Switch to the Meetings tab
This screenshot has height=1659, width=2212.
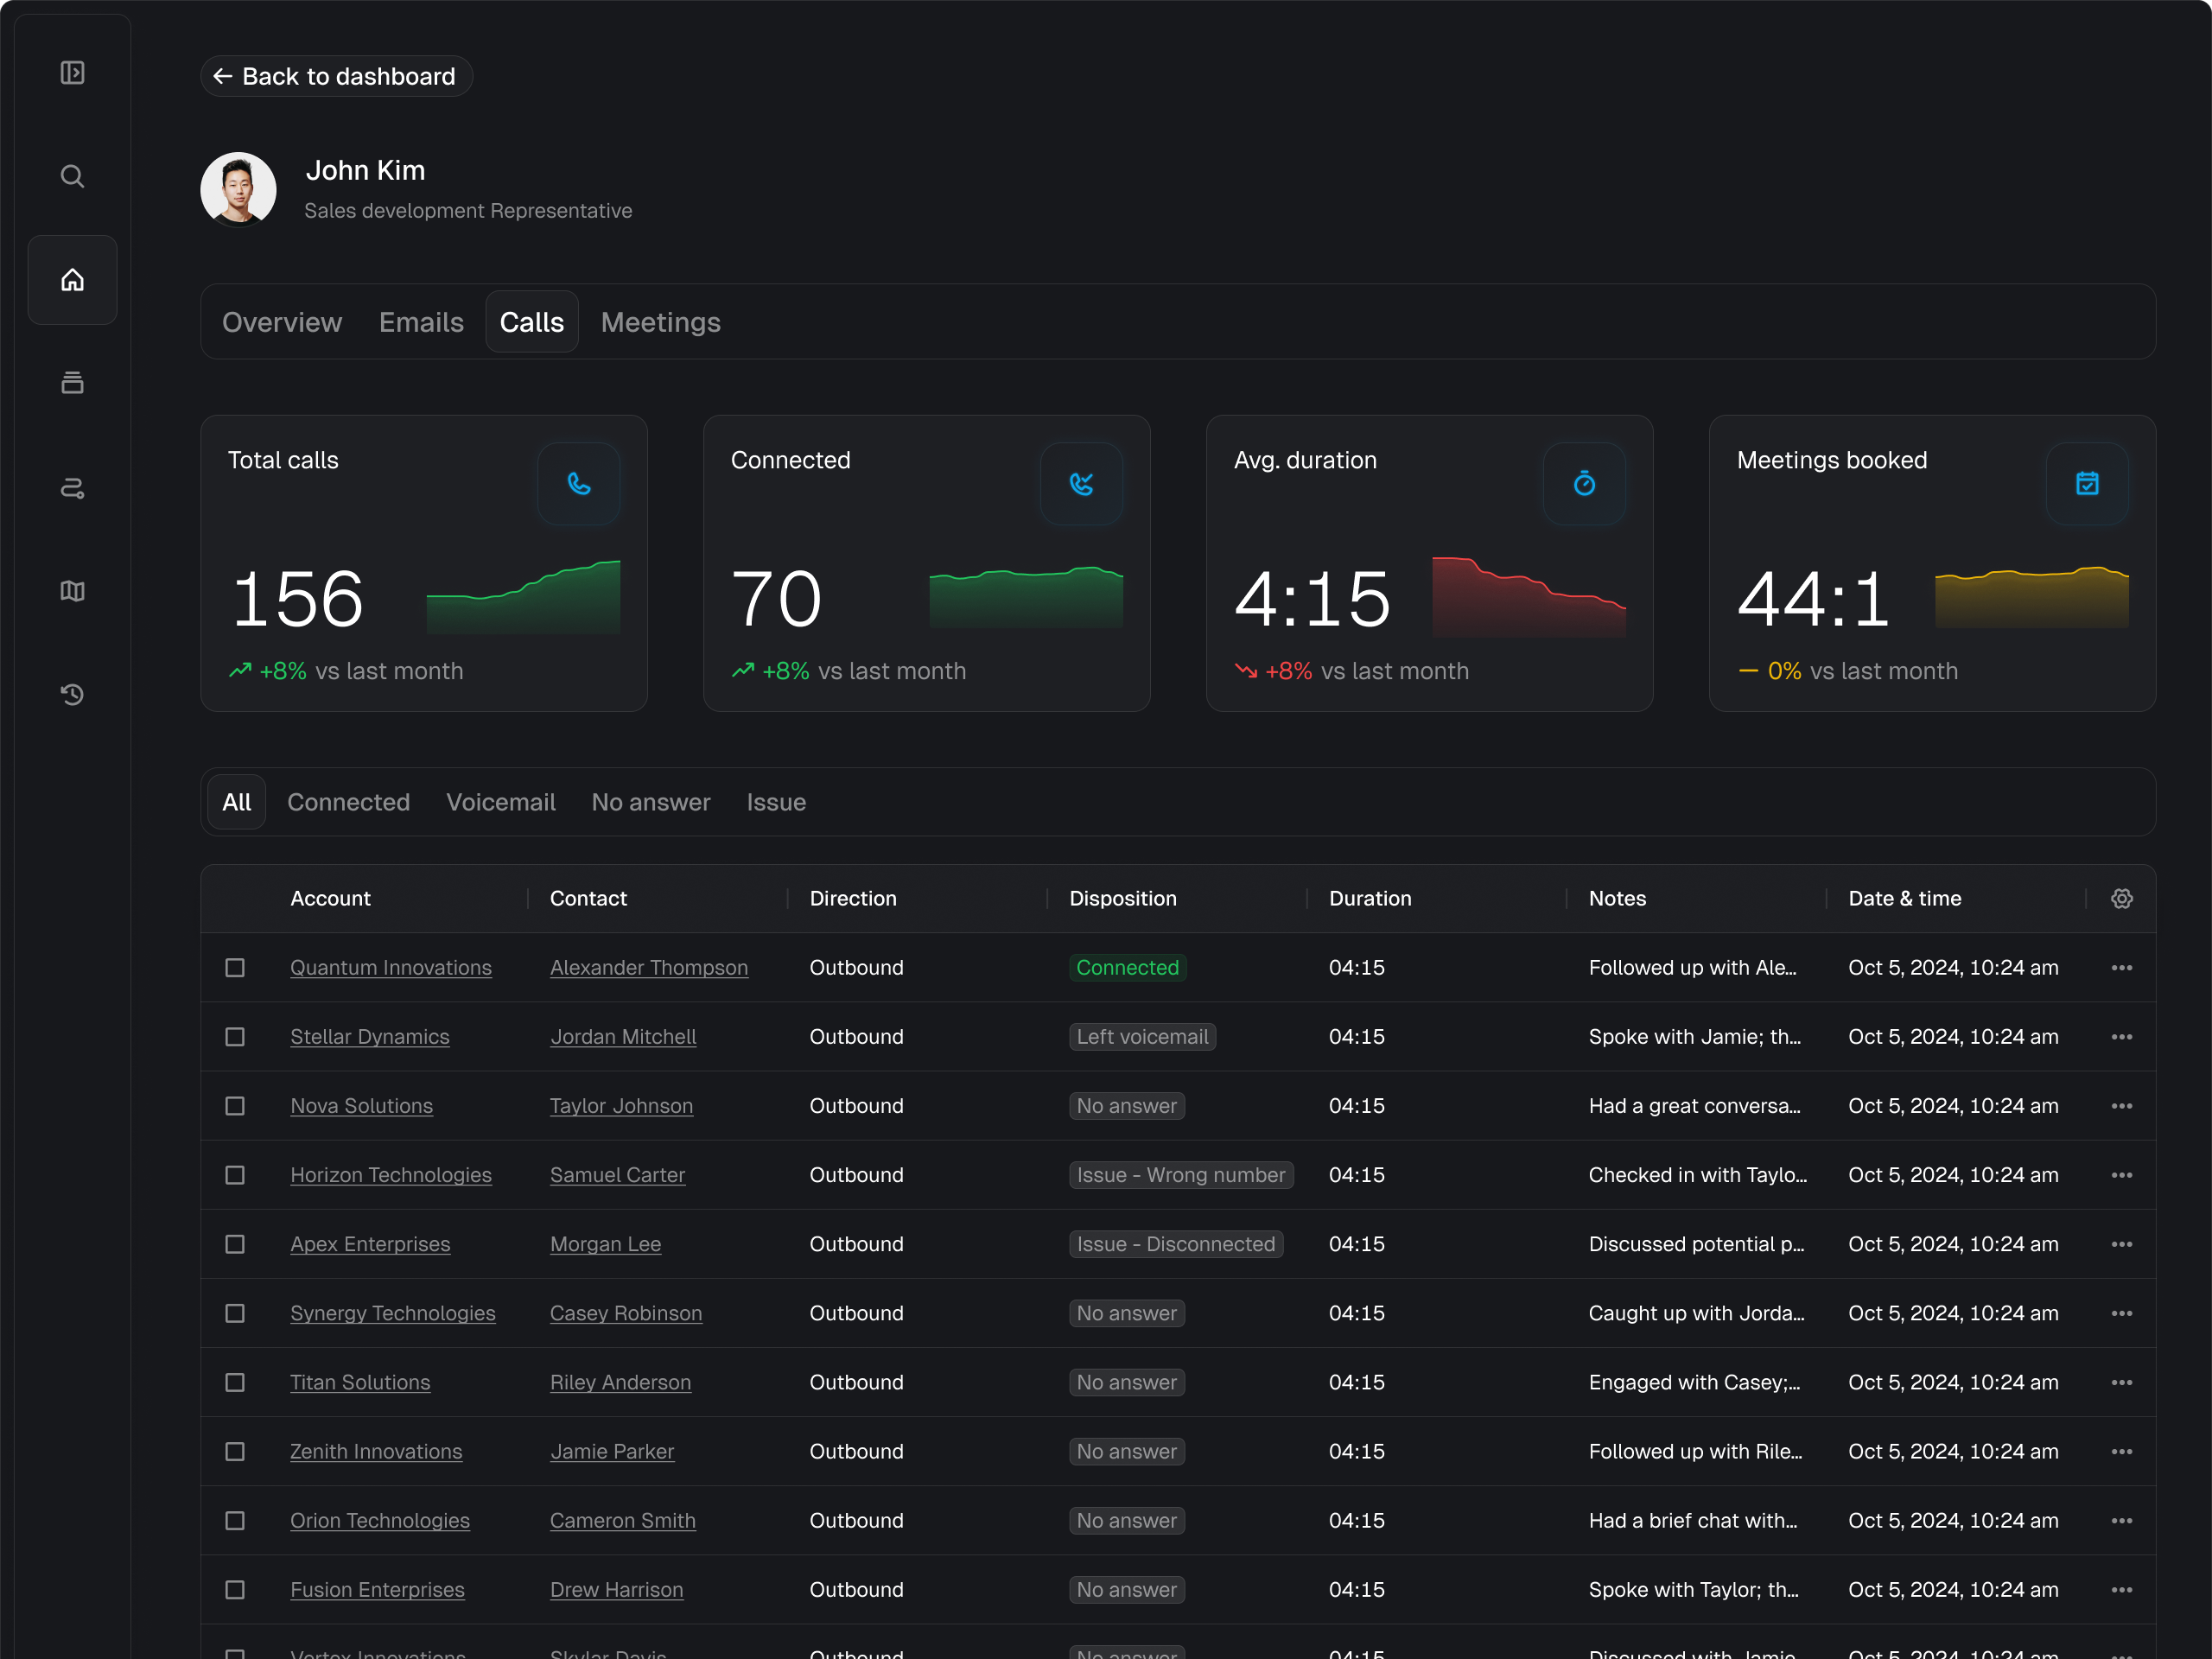660,322
